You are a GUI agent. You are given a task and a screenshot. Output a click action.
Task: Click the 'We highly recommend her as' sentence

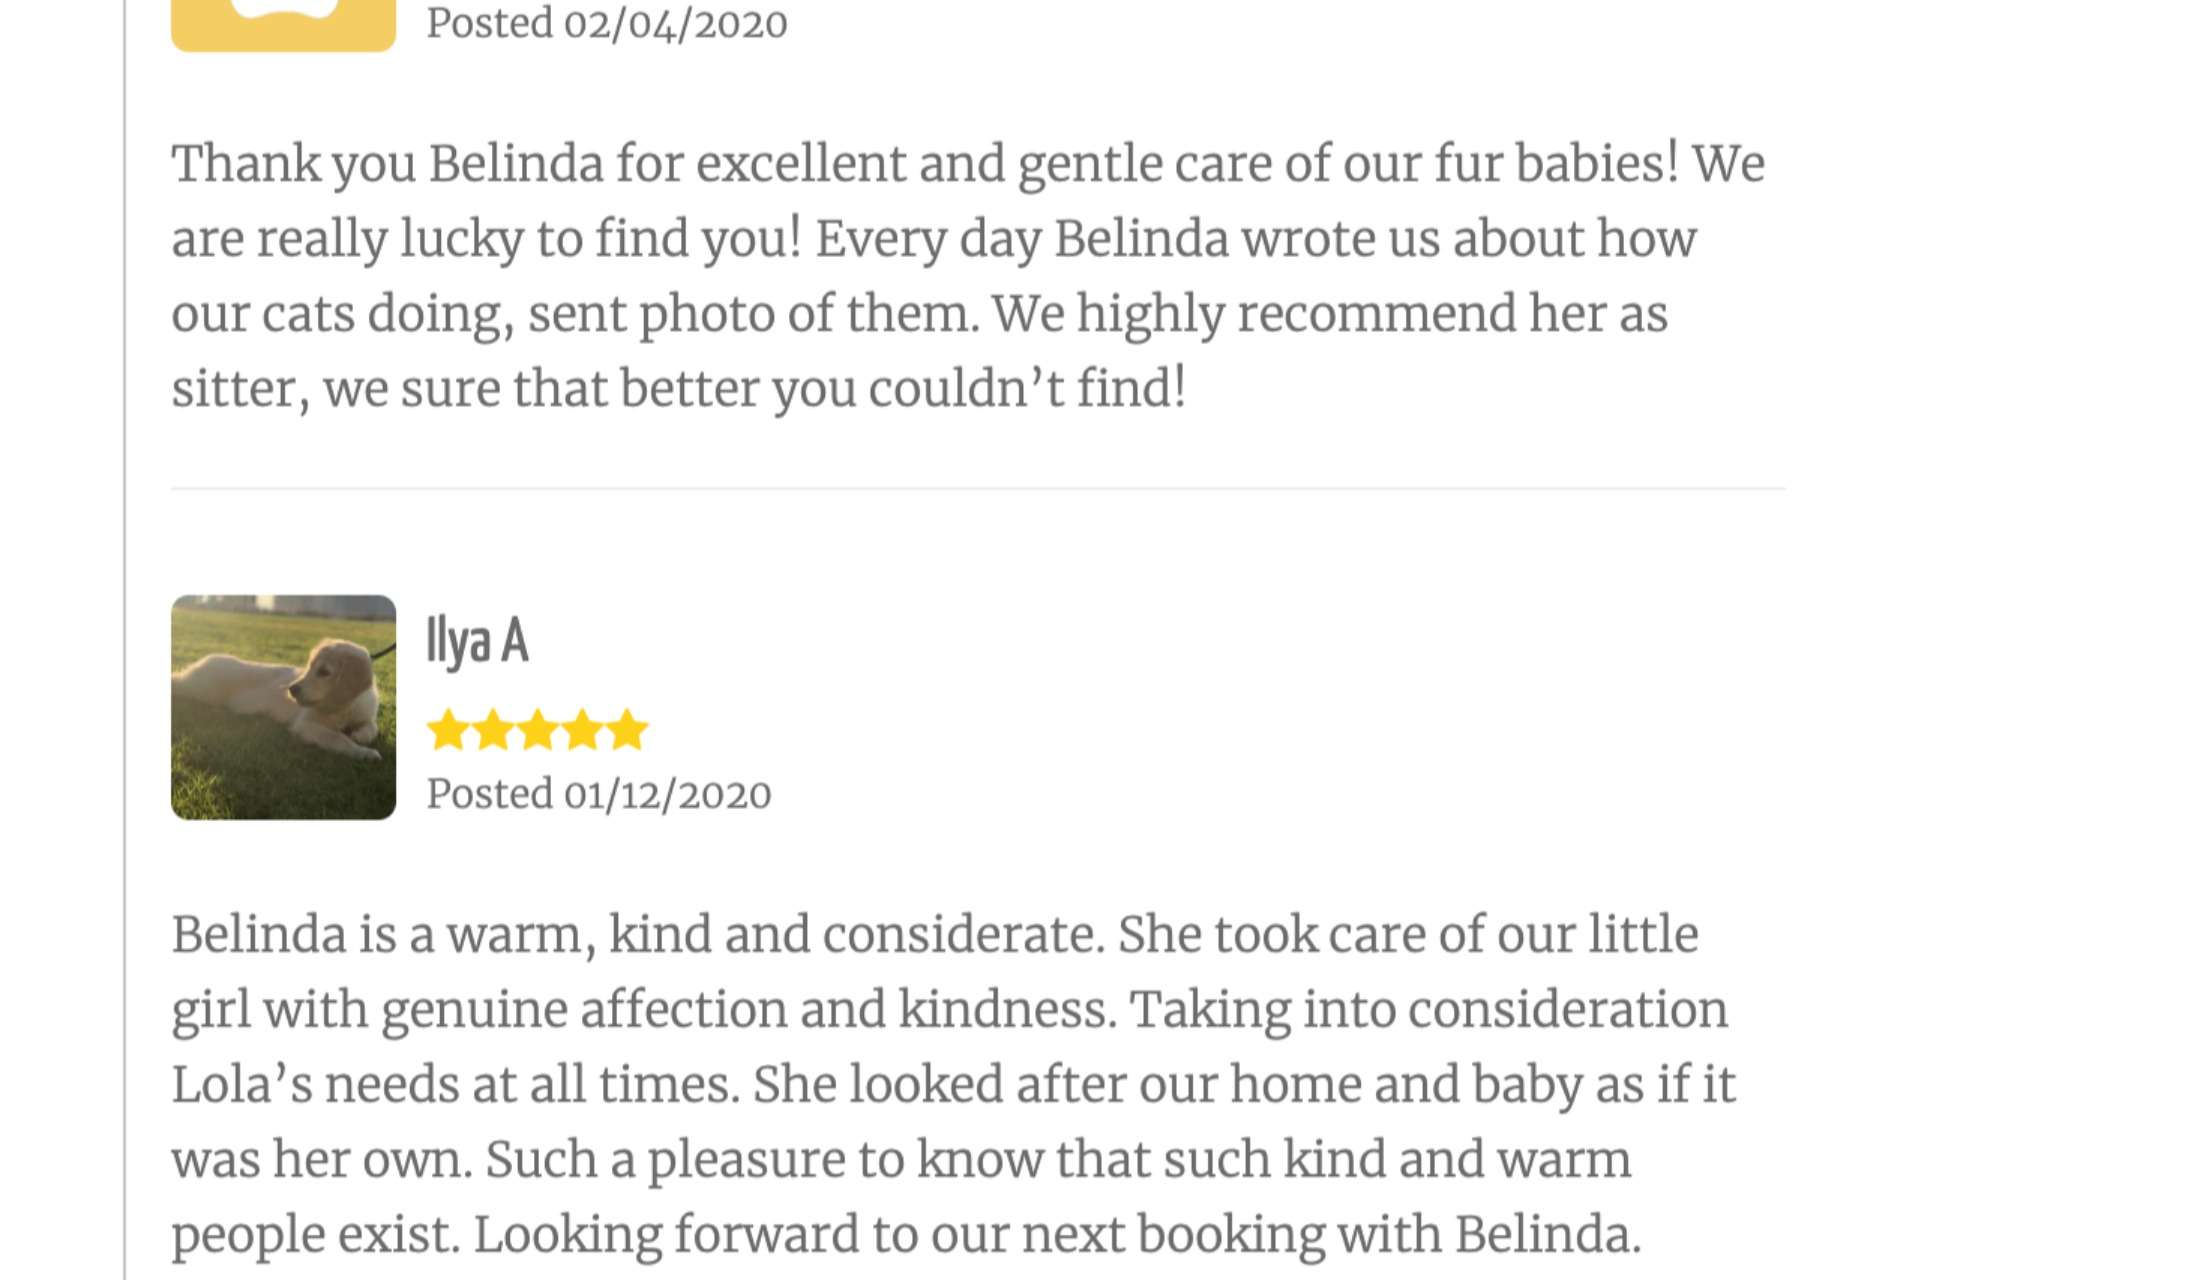click(x=1330, y=315)
